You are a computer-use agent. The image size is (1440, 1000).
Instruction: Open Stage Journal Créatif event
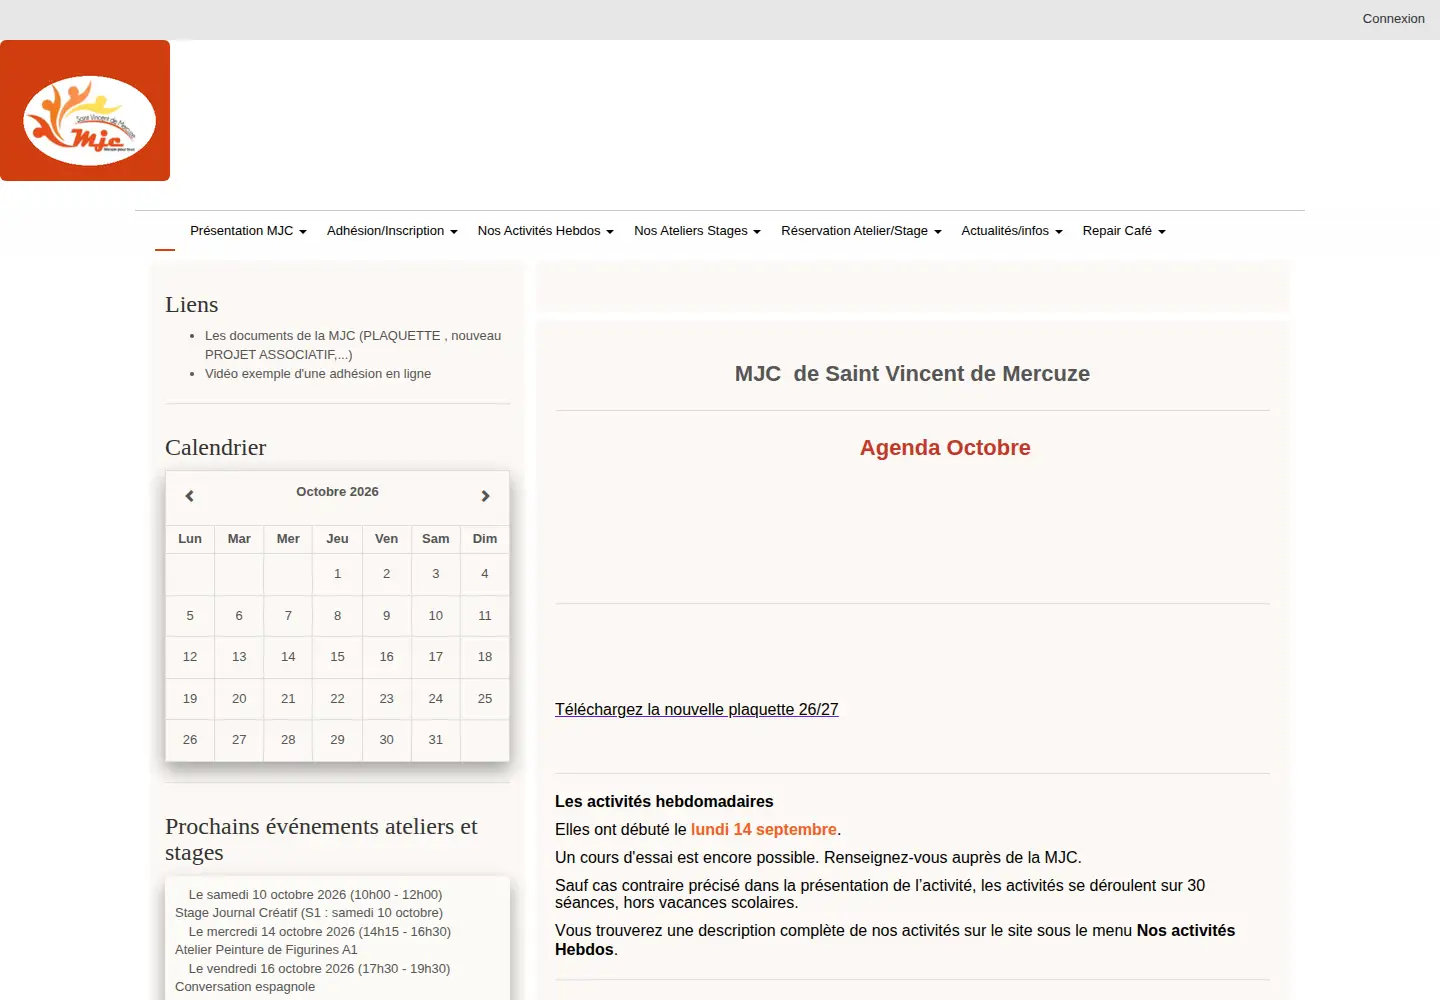[309, 913]
